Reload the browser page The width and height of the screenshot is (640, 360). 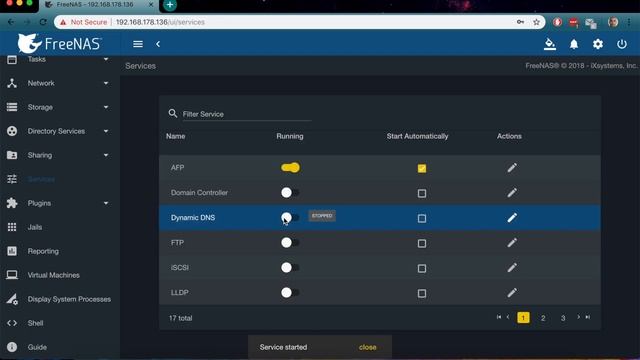(43, 22)
